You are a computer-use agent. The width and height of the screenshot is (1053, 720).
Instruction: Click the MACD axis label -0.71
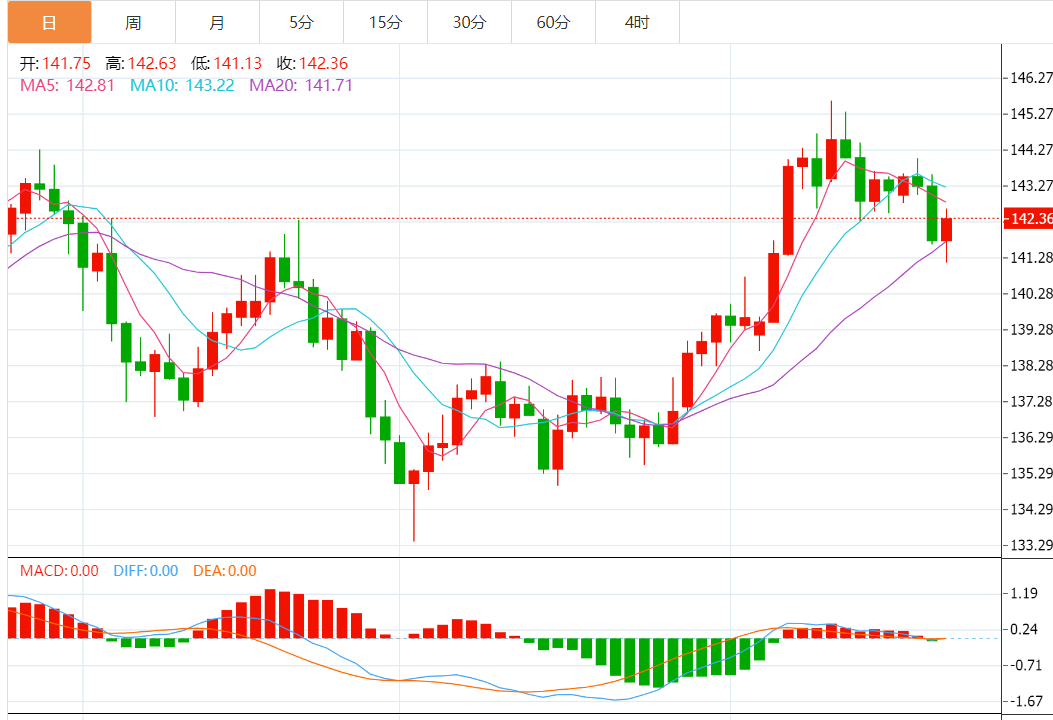pos(1025,665)
